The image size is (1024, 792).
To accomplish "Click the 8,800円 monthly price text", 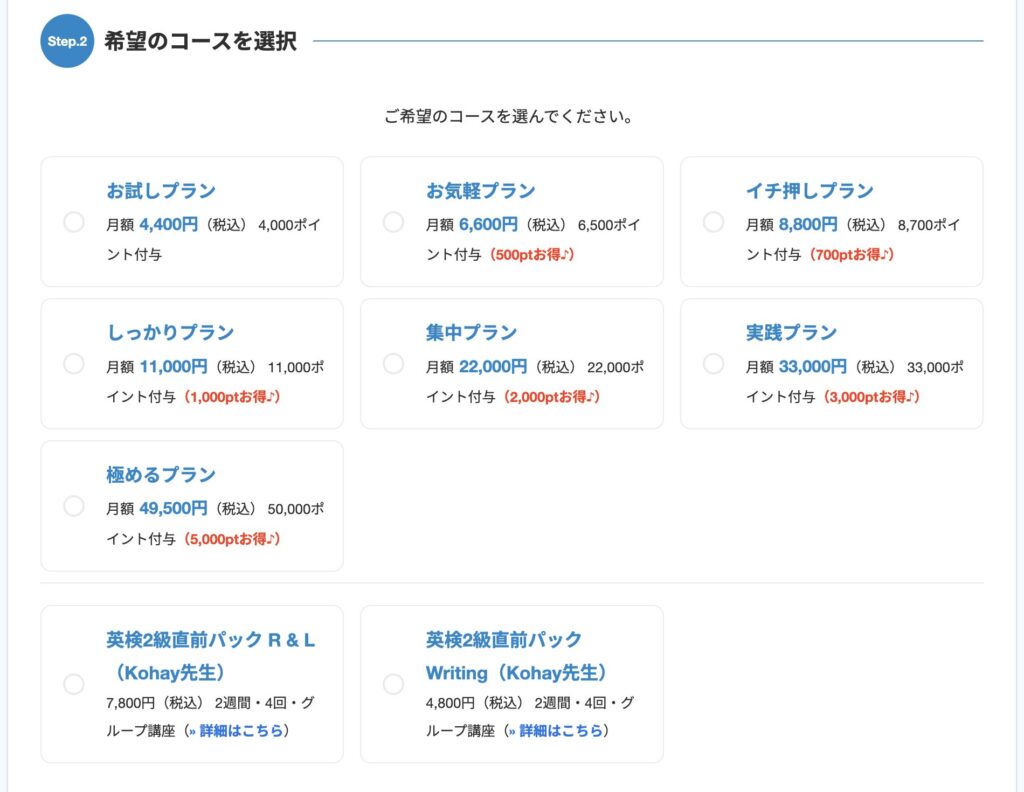I will click(808, 224).
